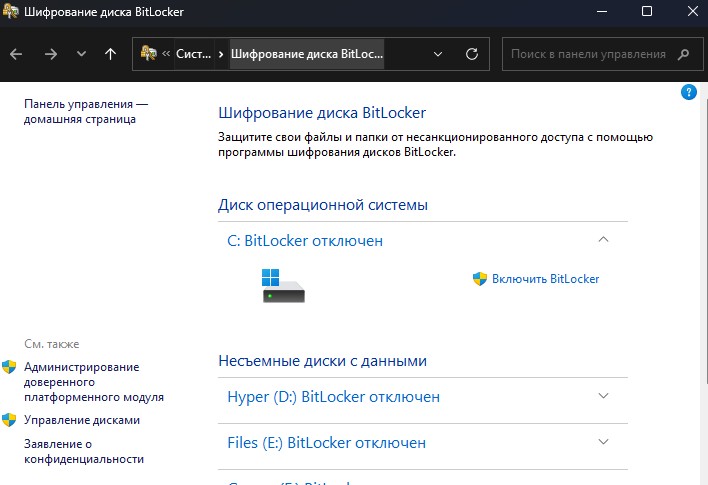Go back with the left arrow button

pos(16,54)
